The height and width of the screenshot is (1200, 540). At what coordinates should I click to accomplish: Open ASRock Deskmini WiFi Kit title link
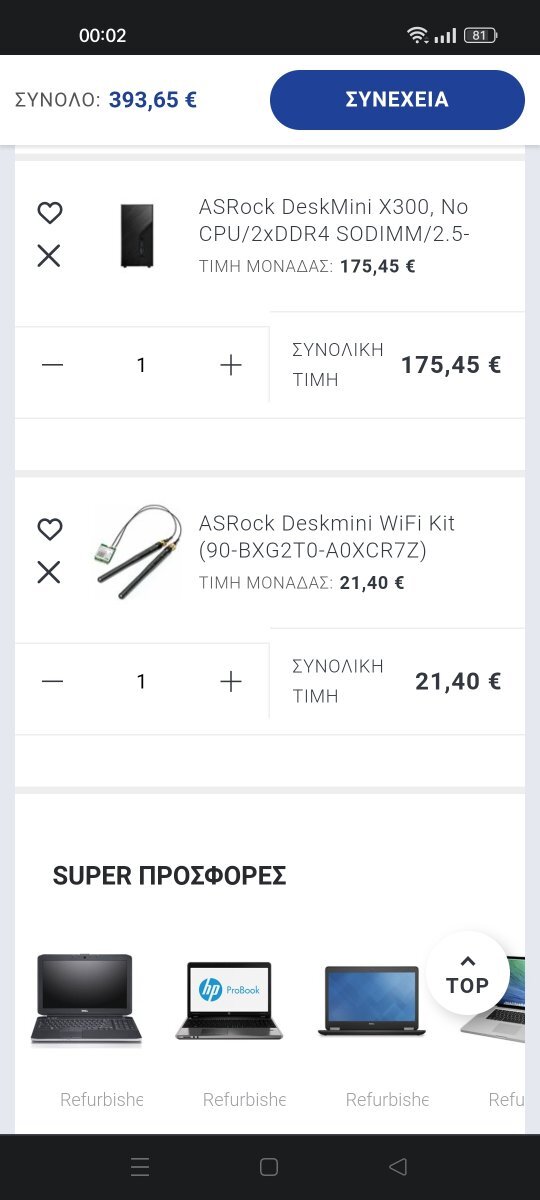pyautogui.click(x=327, y=537)
